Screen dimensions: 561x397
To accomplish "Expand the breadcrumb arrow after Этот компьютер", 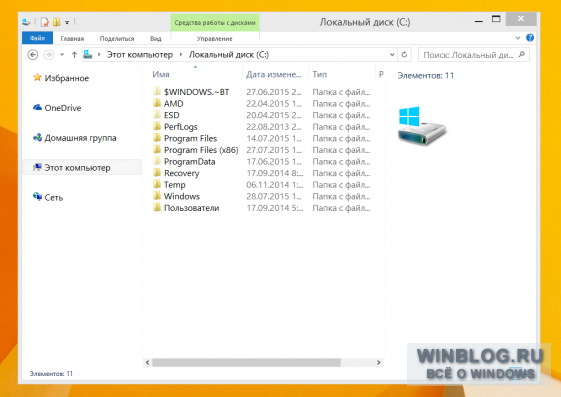I will click(181, 55).
